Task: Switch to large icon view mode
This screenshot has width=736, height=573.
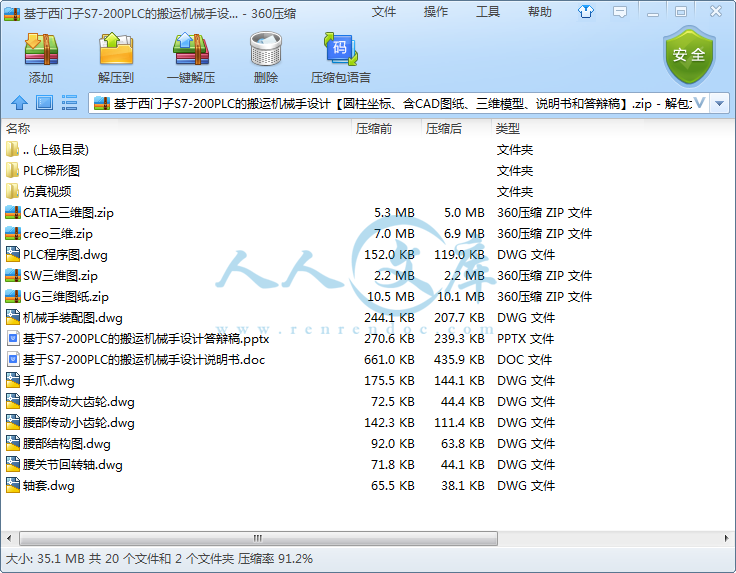Action: pyautogui.click(x=45, y=103)
